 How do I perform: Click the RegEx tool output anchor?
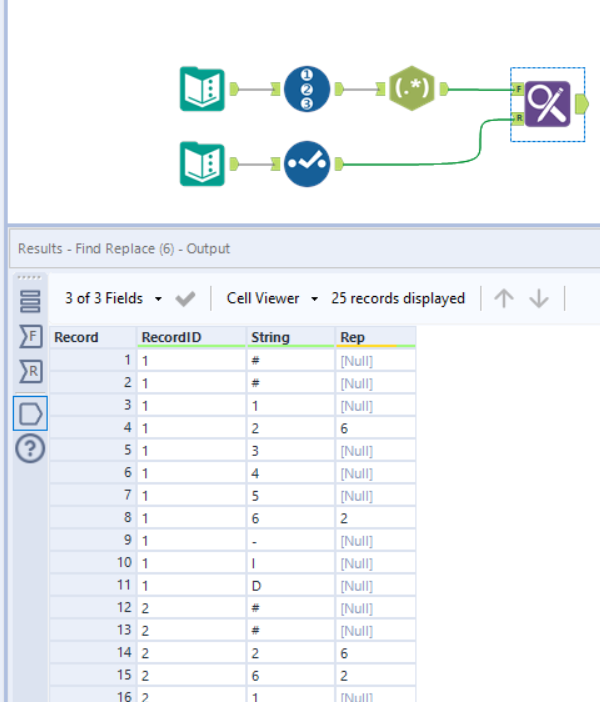[444, 89]
